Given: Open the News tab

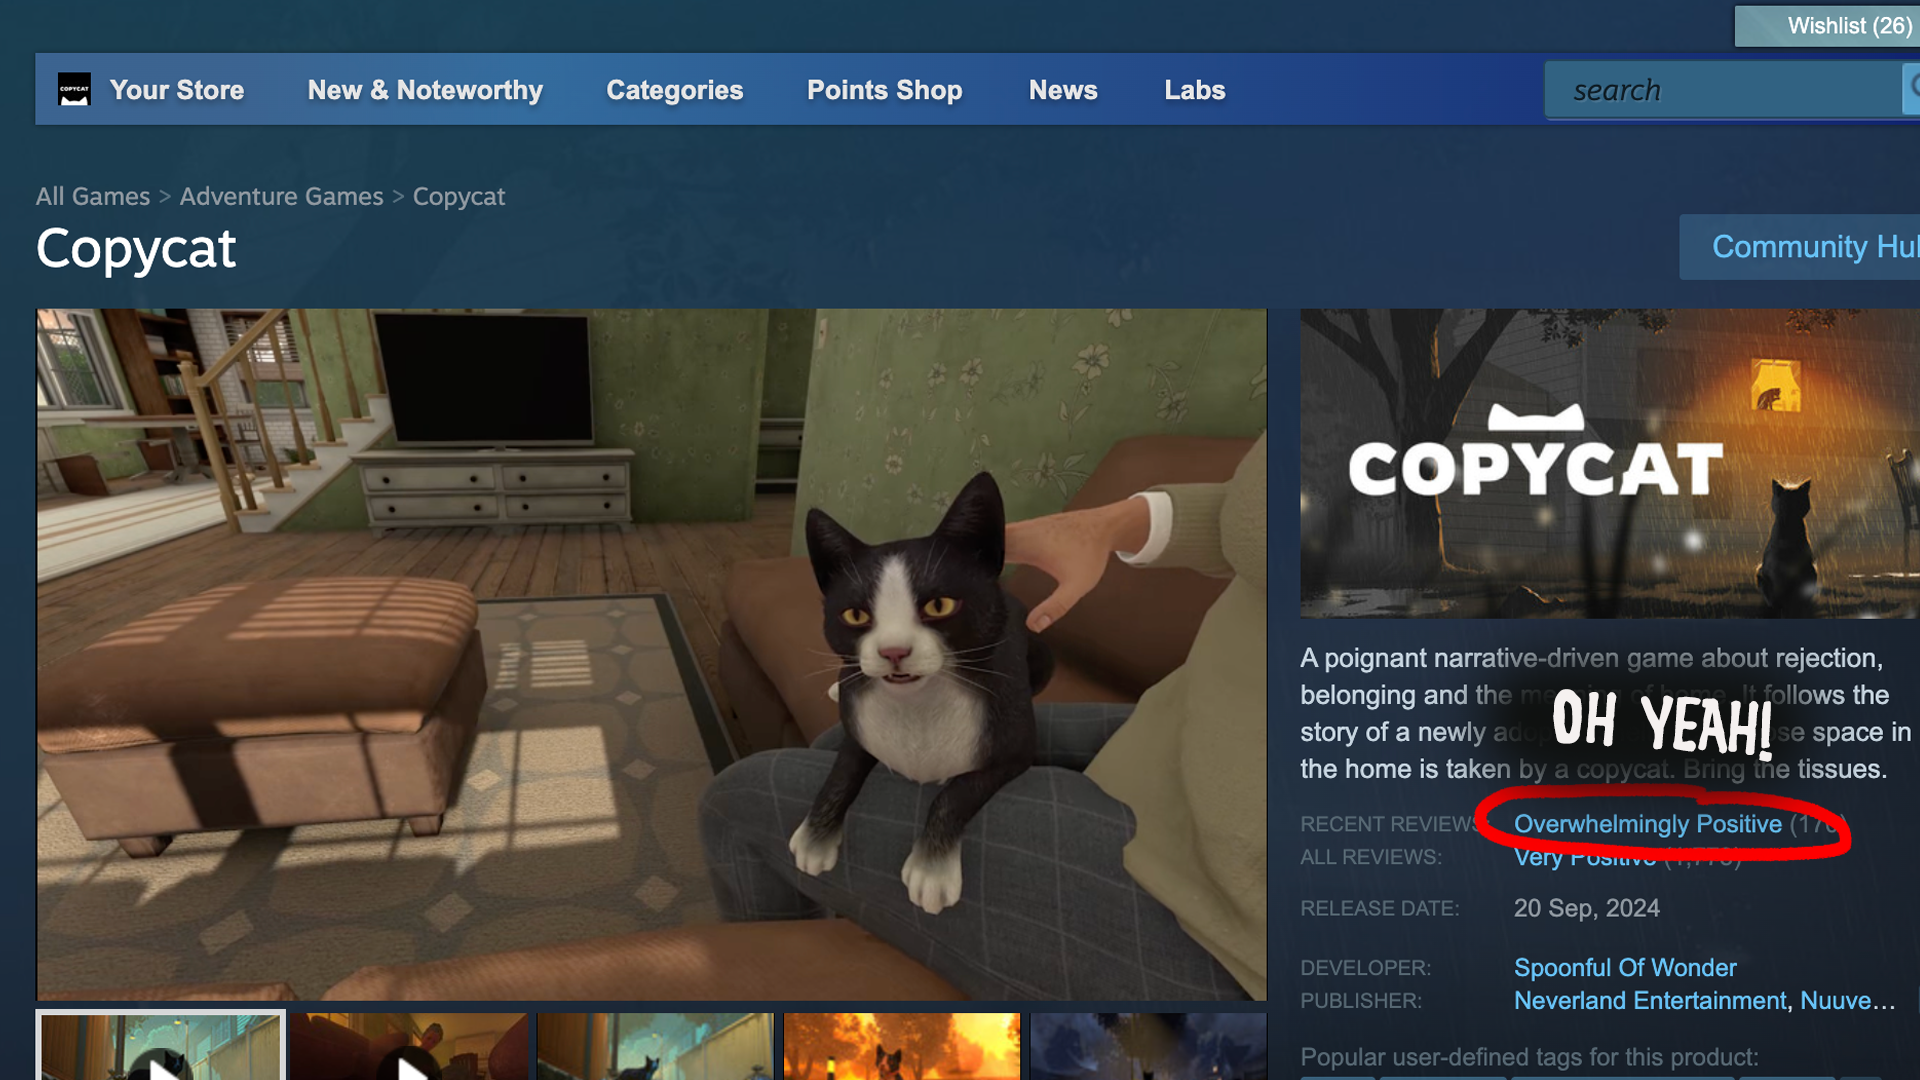Looking at the screenshot, I should [1063, 90].
